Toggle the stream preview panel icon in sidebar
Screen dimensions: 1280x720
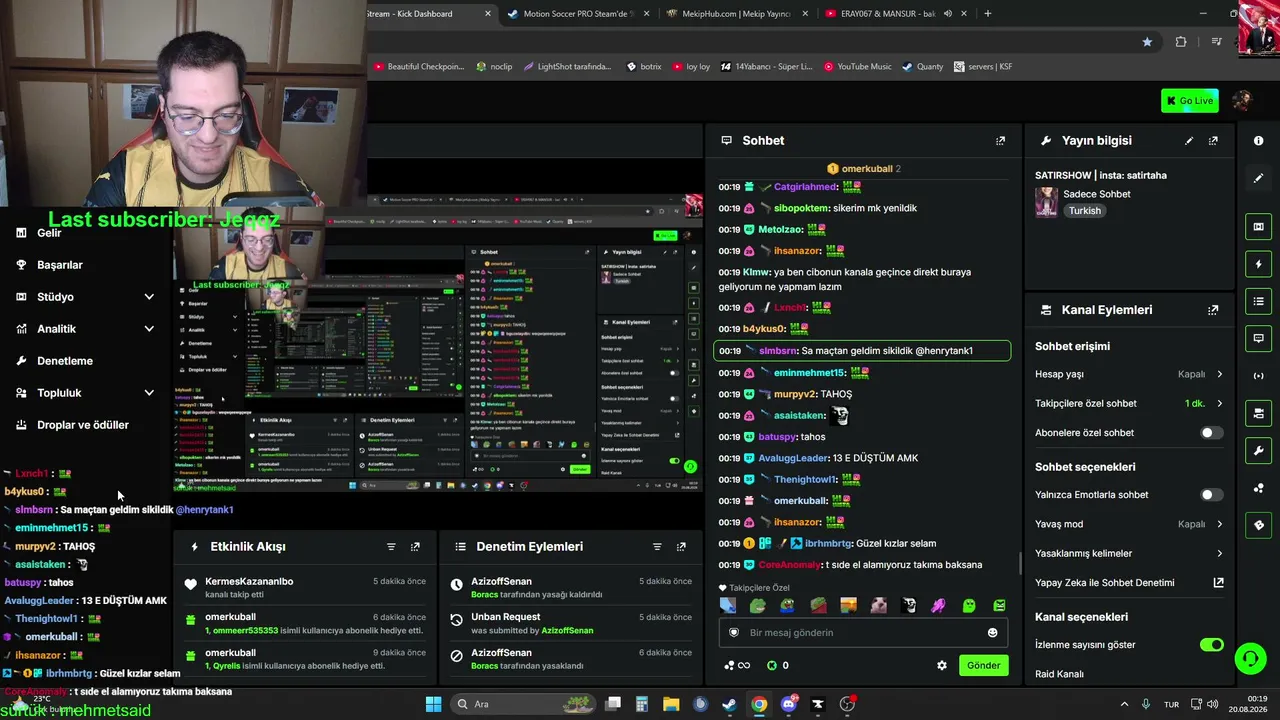point(1258,227)
